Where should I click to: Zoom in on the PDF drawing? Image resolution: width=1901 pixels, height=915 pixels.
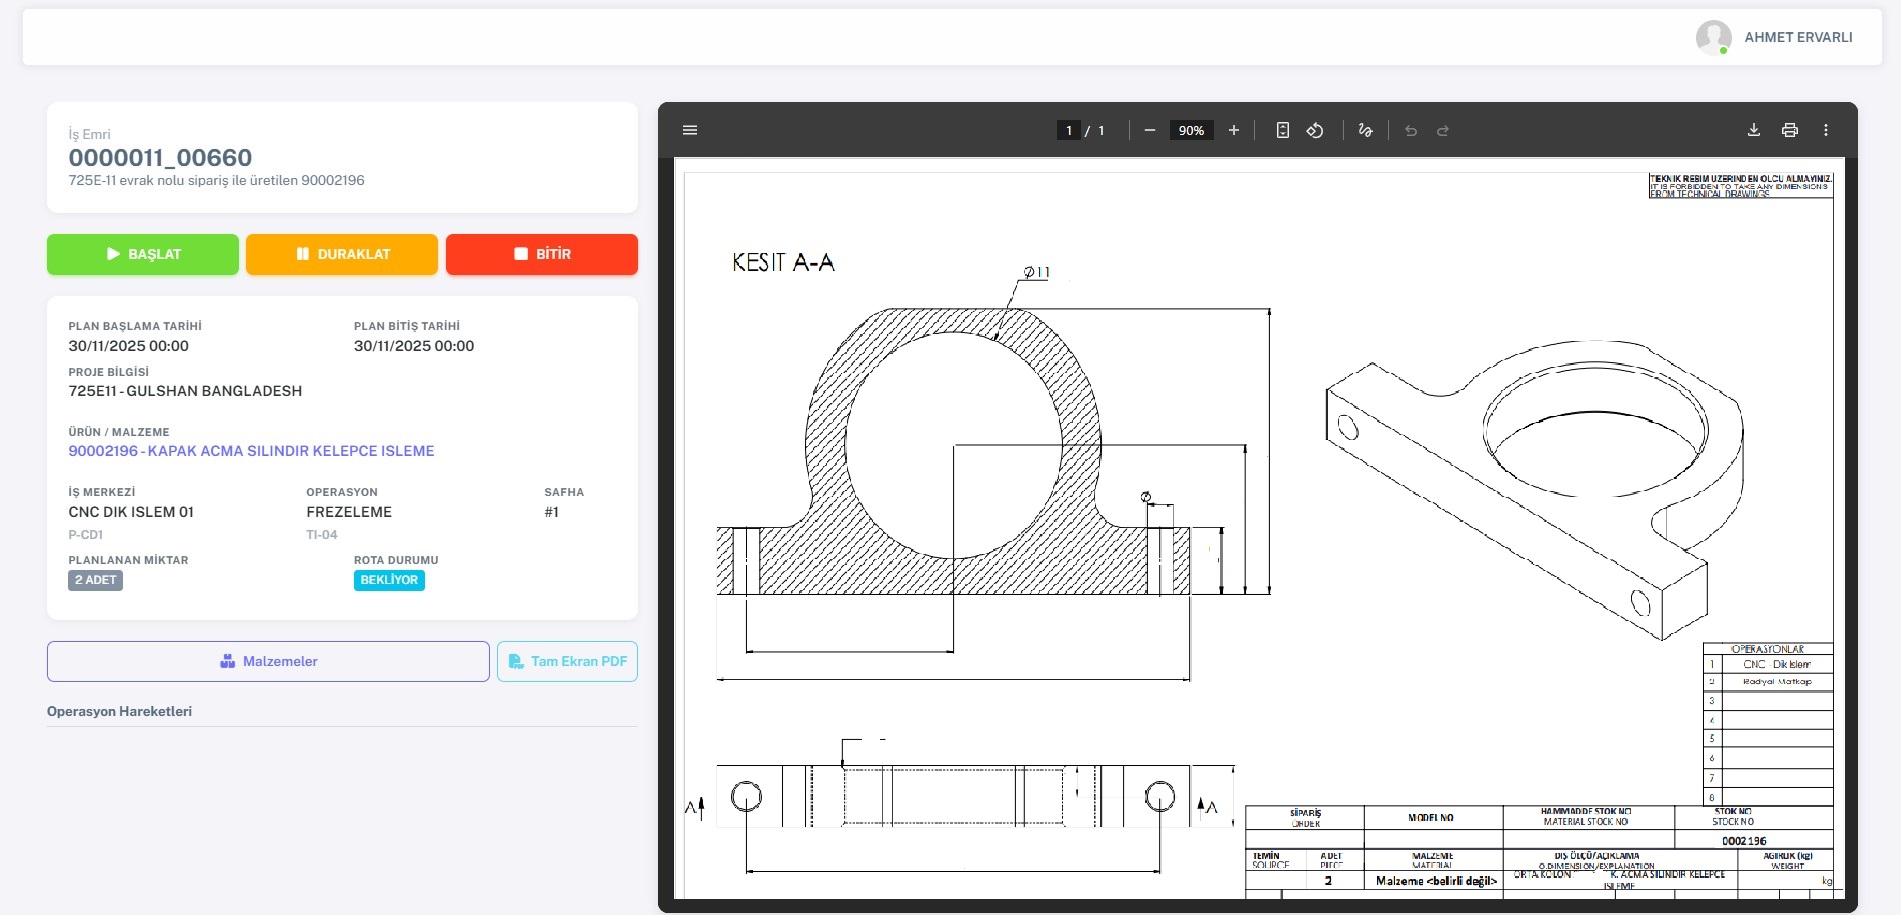point(1234,130)
